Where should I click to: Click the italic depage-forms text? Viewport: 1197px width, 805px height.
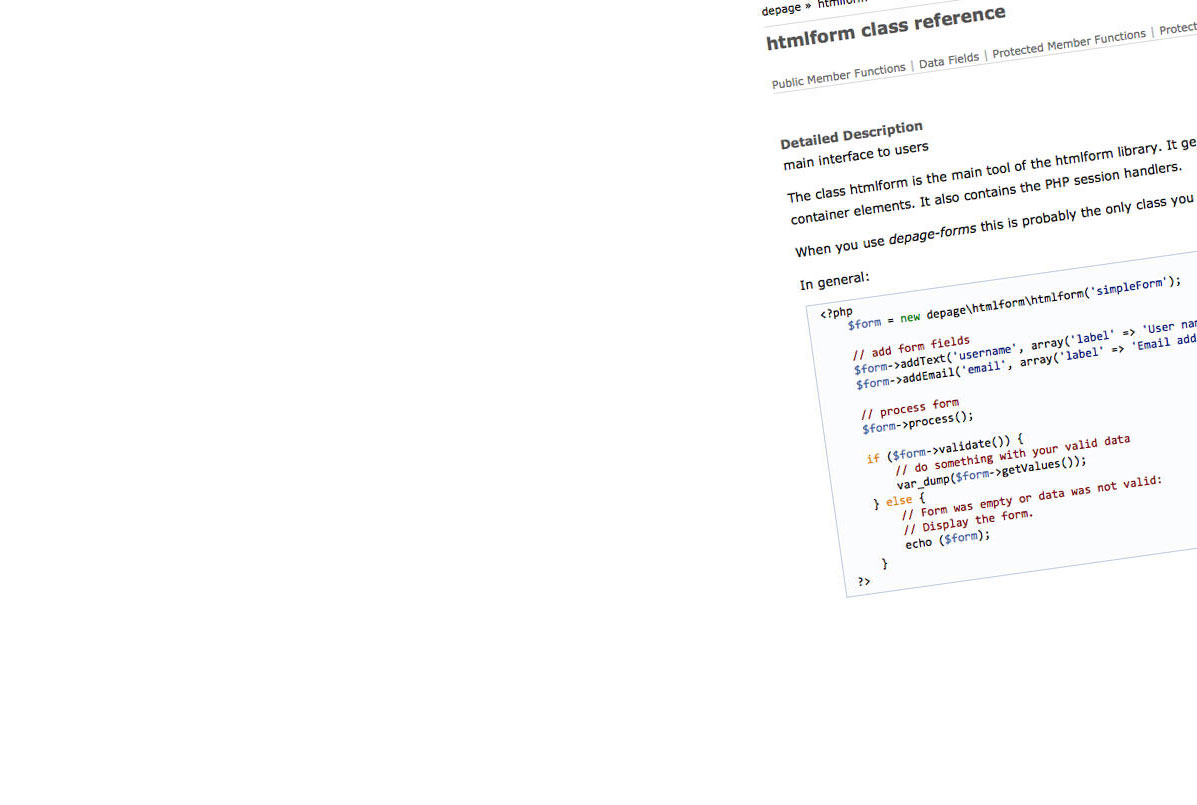point(932,235)
